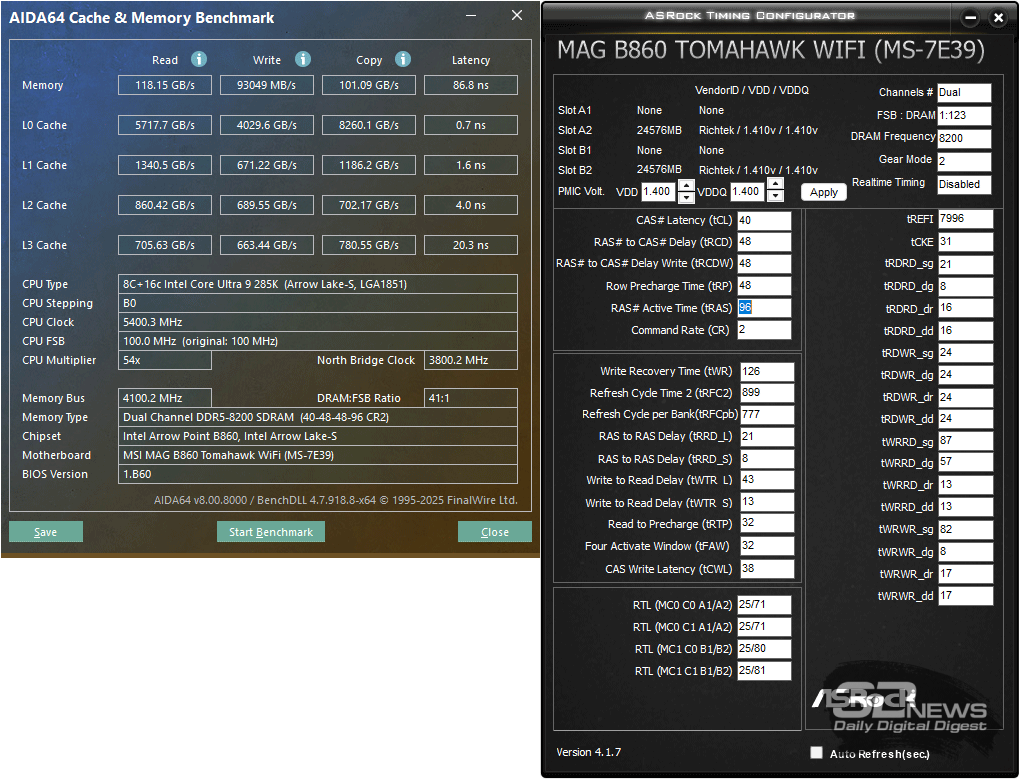Viewport: 1019px width, 779px height.
Task: Minimize the ASRock Timing Configurator window
Action: click(970, 18)
